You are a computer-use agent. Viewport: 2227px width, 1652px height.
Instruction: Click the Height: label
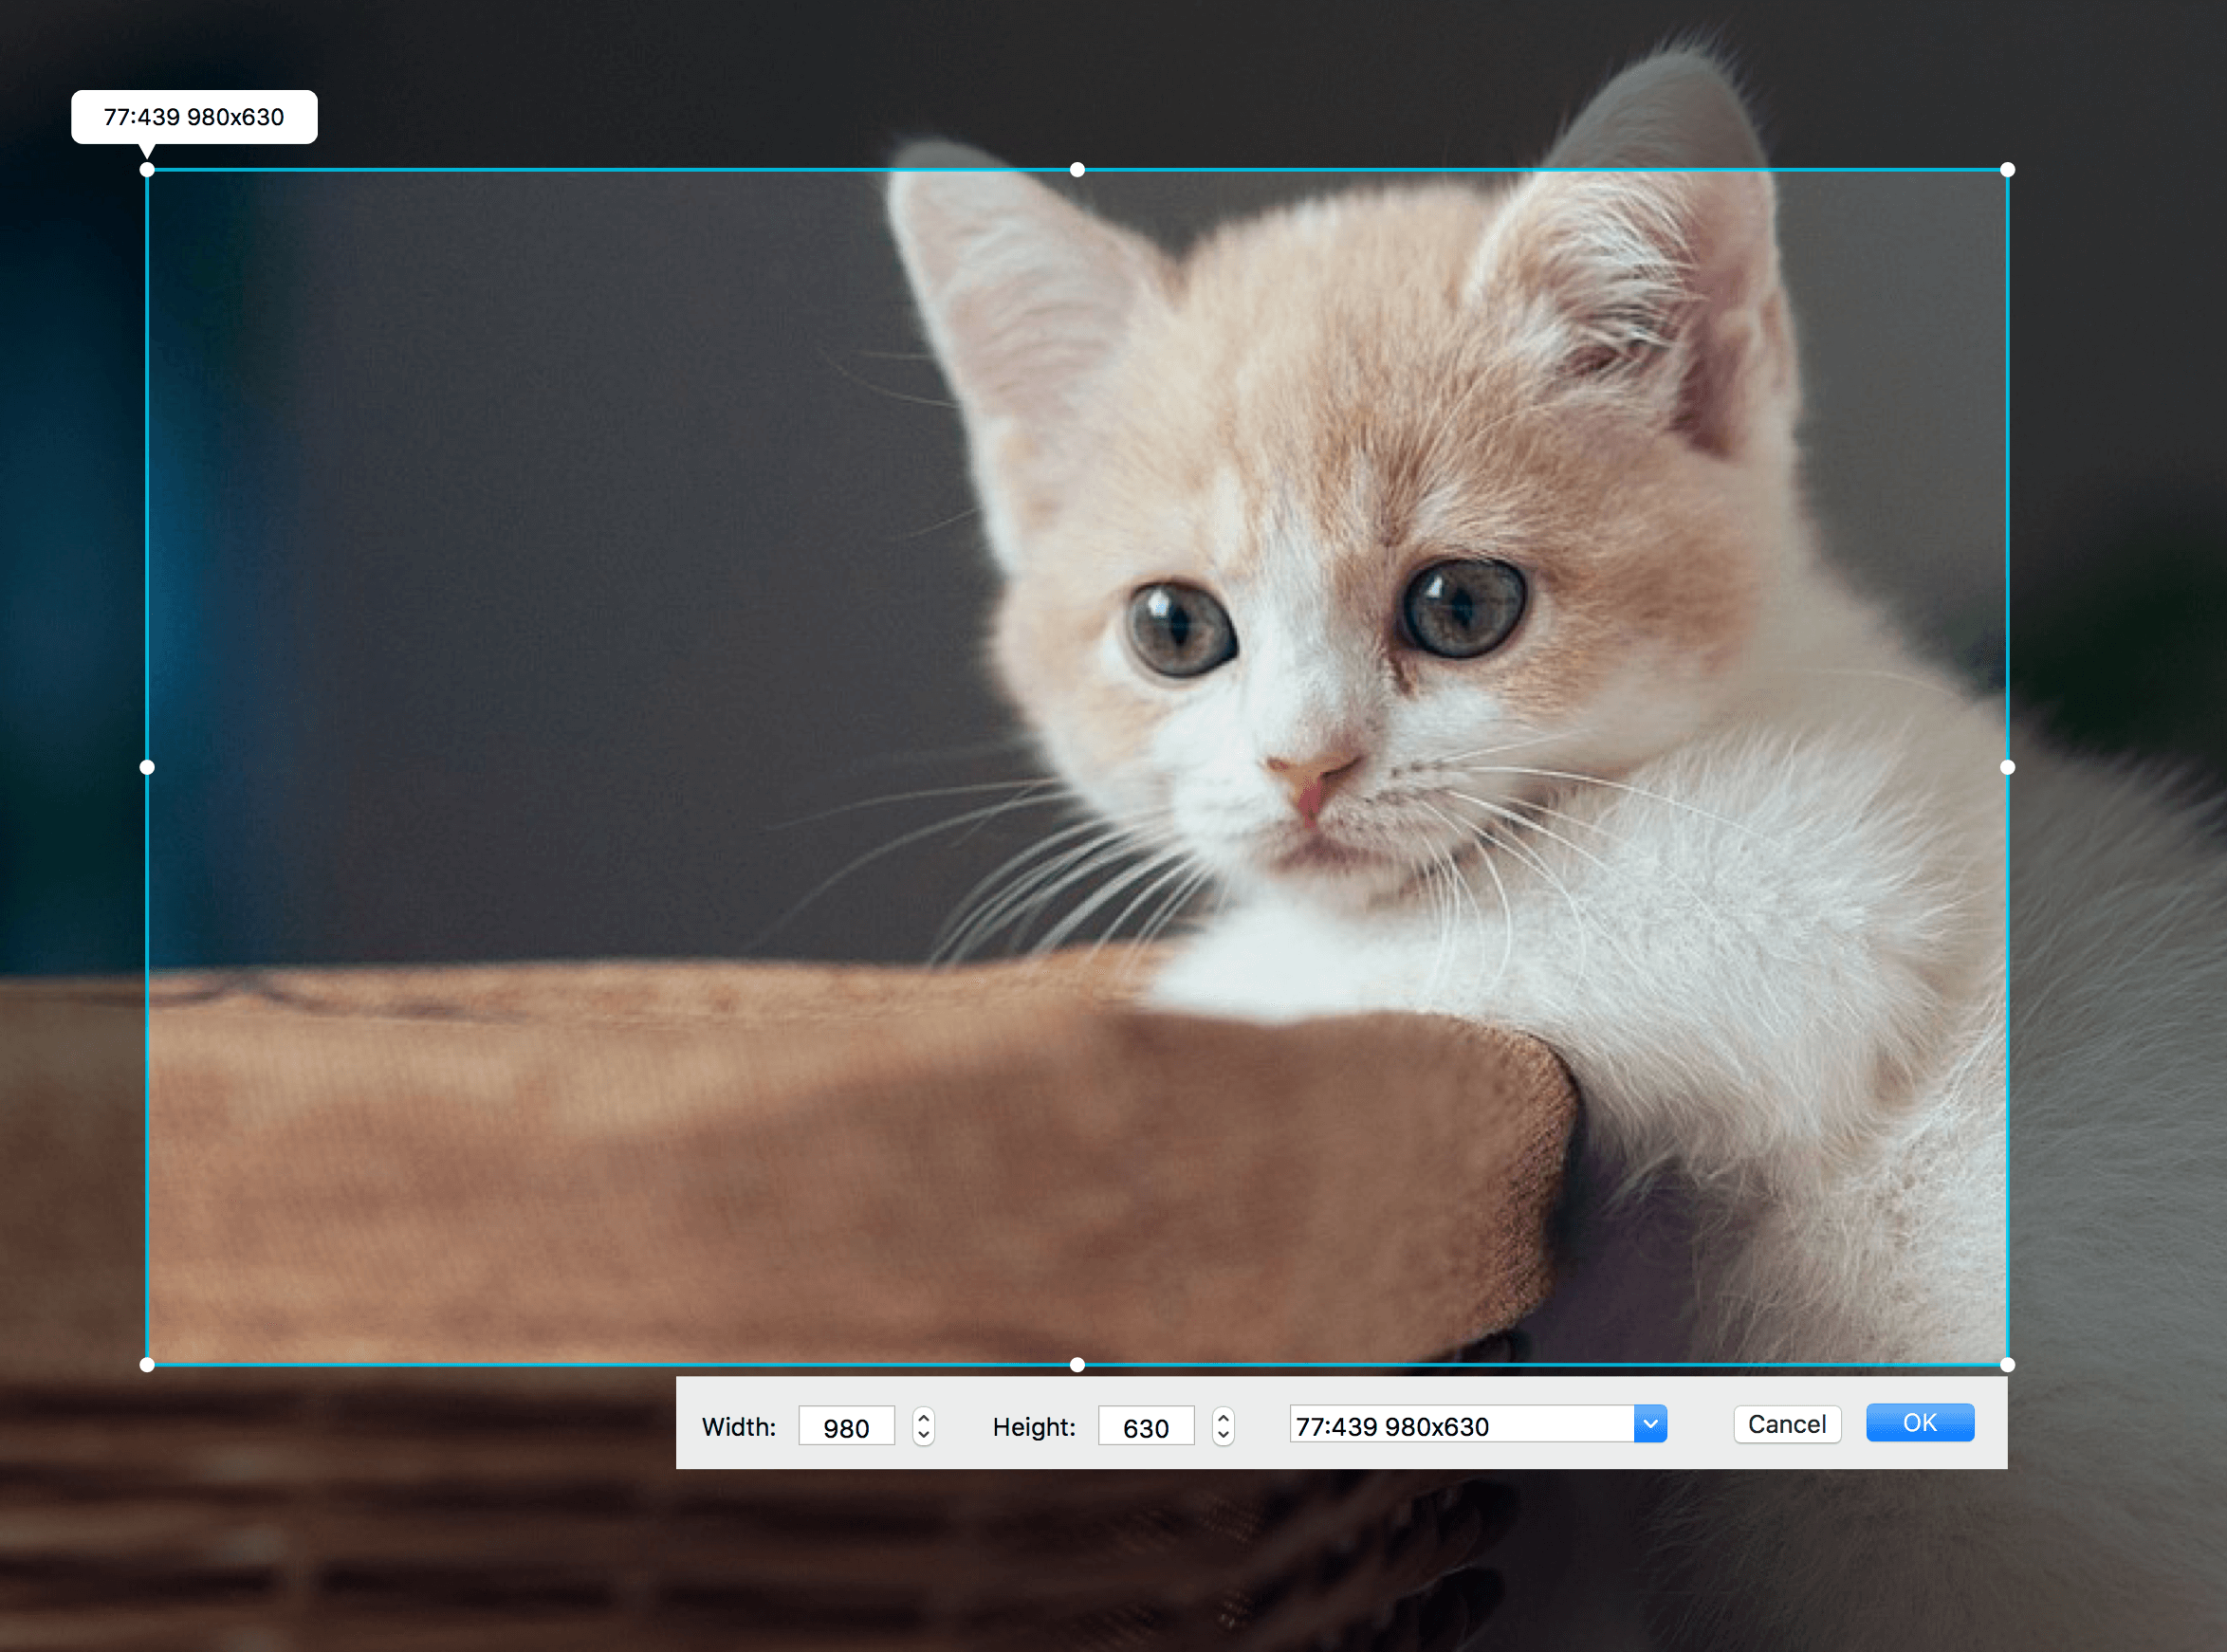tap(1034, 1427)
